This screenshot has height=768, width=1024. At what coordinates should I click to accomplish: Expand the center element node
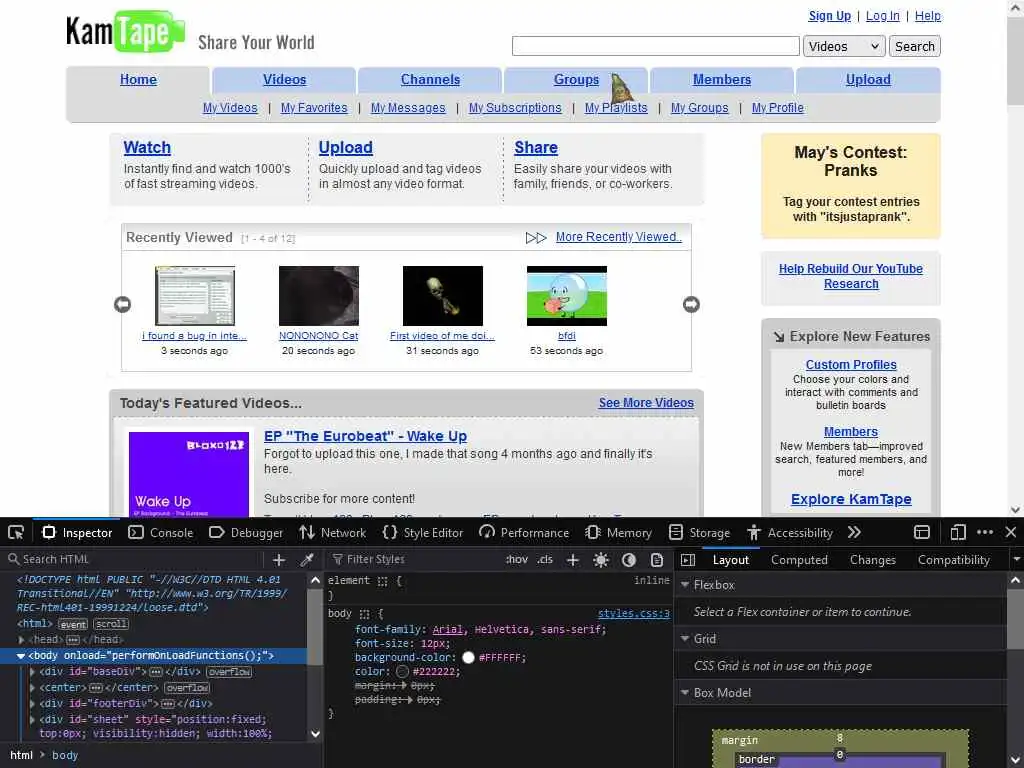(32, 688)
